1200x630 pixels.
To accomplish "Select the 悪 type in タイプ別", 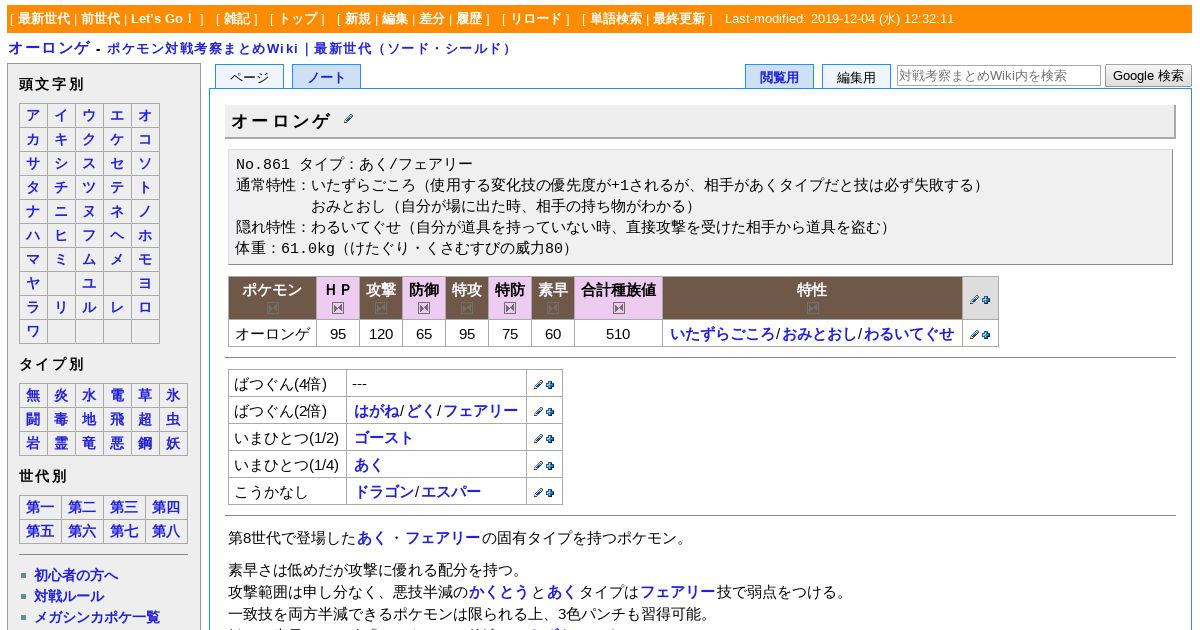I will tap(117, 443).
